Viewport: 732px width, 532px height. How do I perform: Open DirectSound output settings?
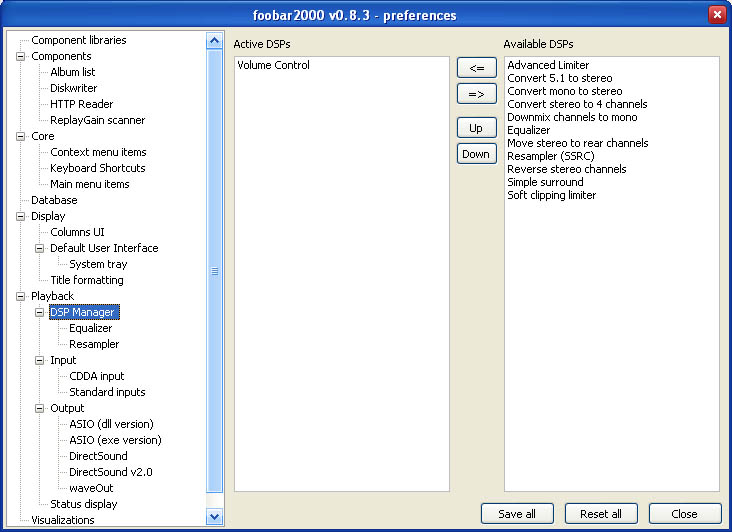[98, 456]
